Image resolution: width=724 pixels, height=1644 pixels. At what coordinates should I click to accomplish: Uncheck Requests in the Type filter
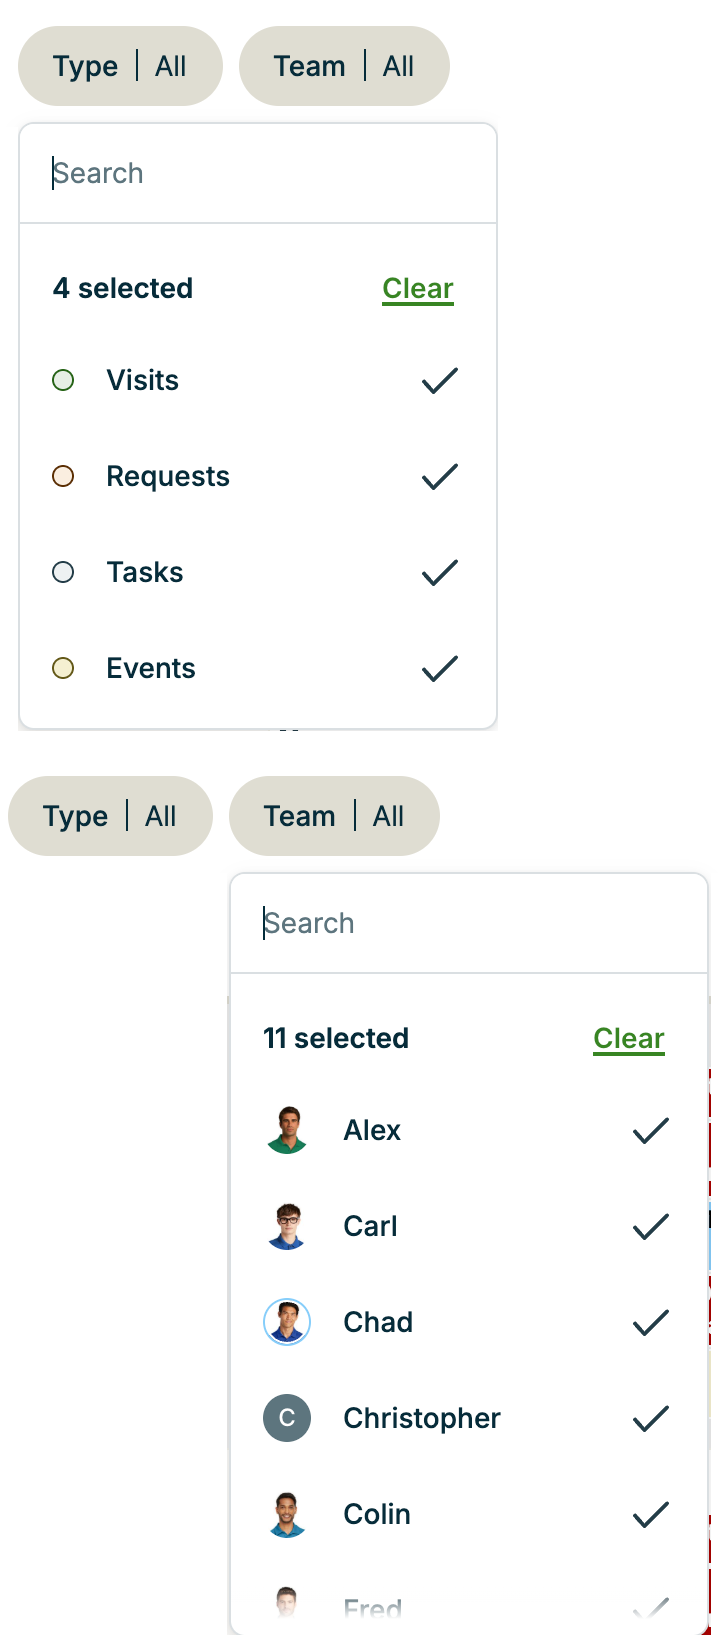pos(439,477)
